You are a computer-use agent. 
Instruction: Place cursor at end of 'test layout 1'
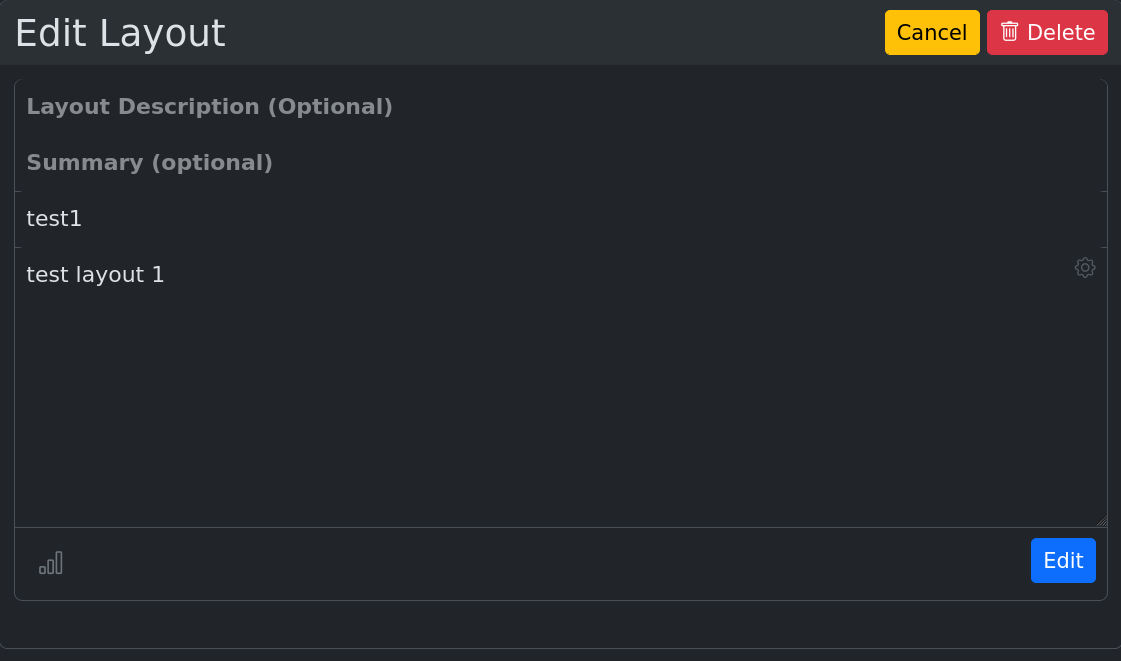click(x=167, y=275)
